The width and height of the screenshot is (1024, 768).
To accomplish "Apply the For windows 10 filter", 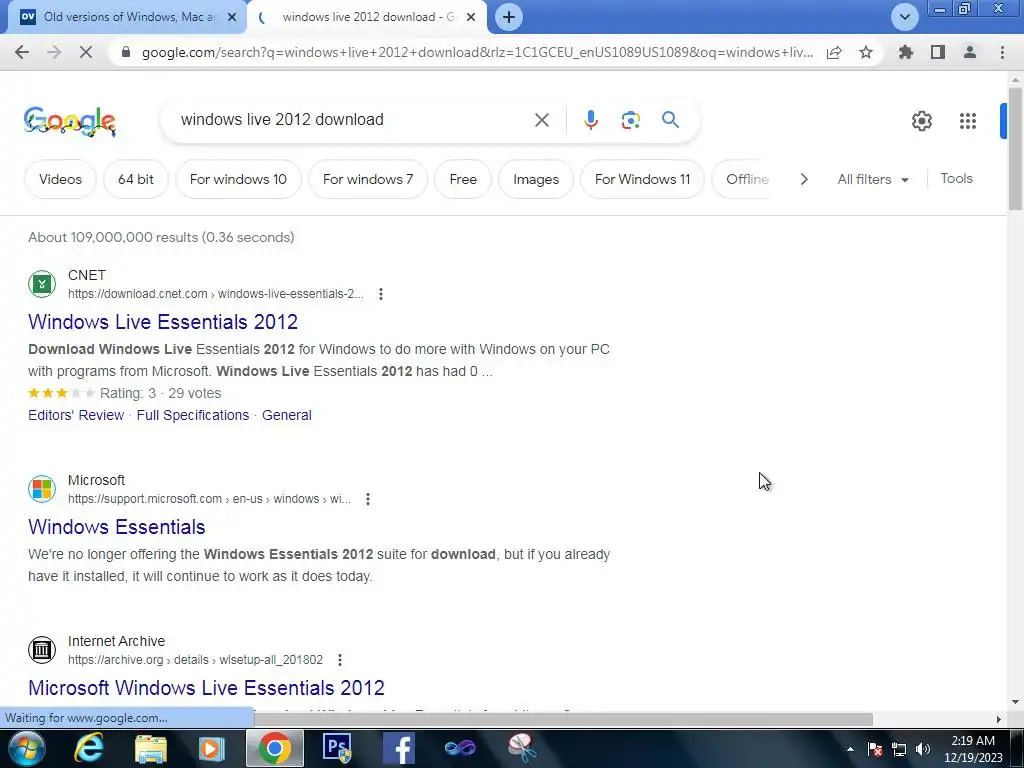I will pyautogui.click(x=238, y=179).
